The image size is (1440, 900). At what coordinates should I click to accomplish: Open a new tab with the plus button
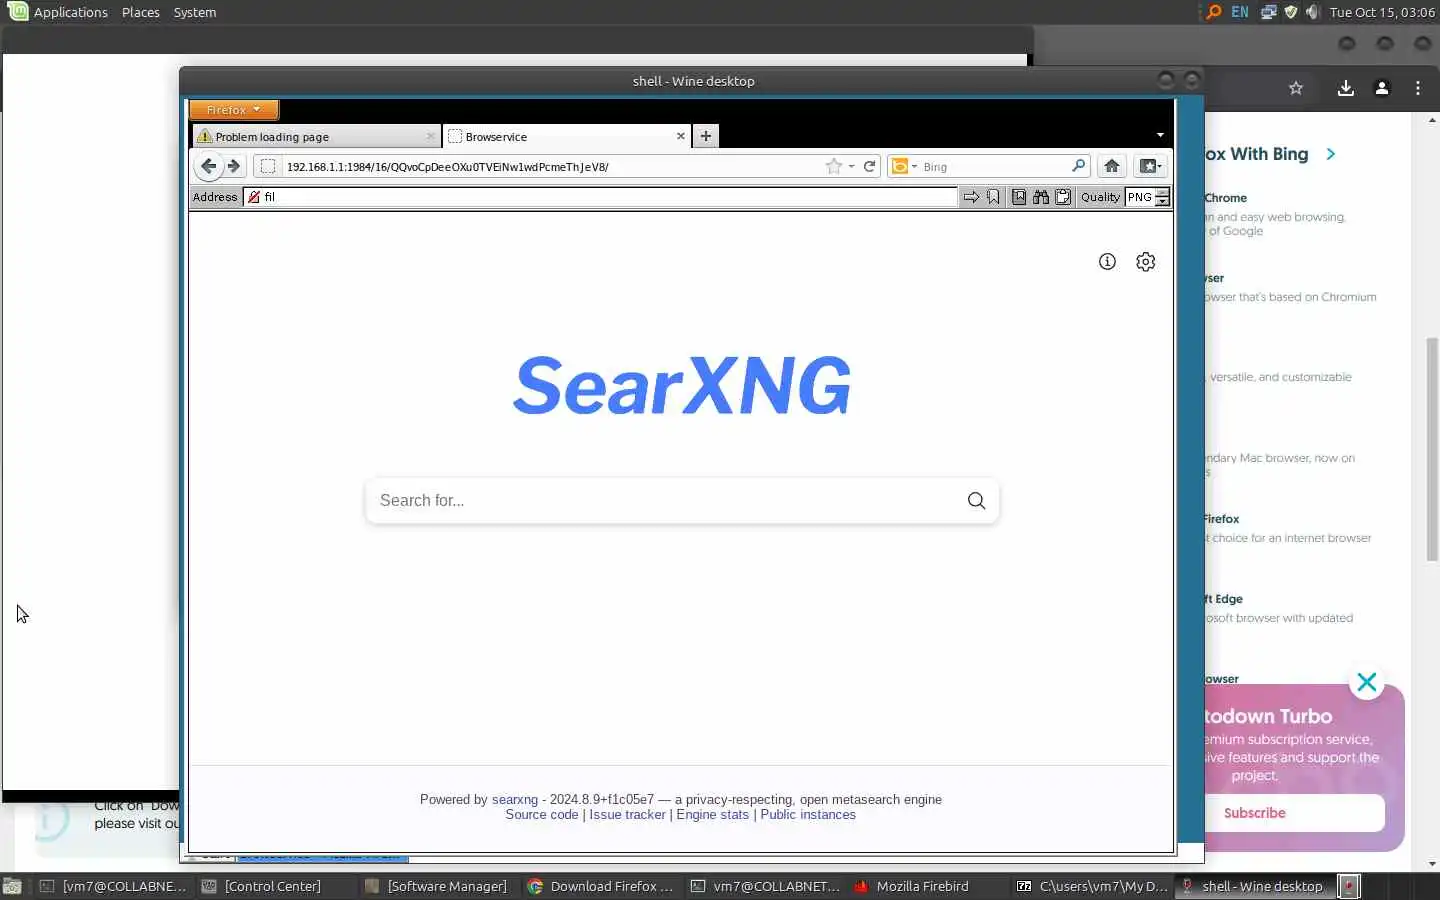(705, 136)
